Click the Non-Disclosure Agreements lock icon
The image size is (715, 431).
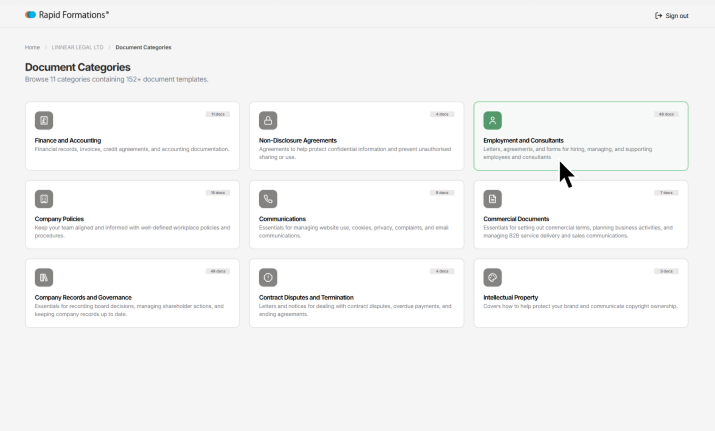pyautogui.click(x=268, y=120)
